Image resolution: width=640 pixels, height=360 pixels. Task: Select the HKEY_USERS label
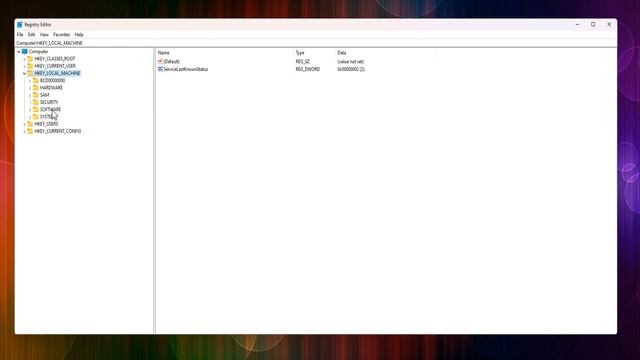coord(46,124)
